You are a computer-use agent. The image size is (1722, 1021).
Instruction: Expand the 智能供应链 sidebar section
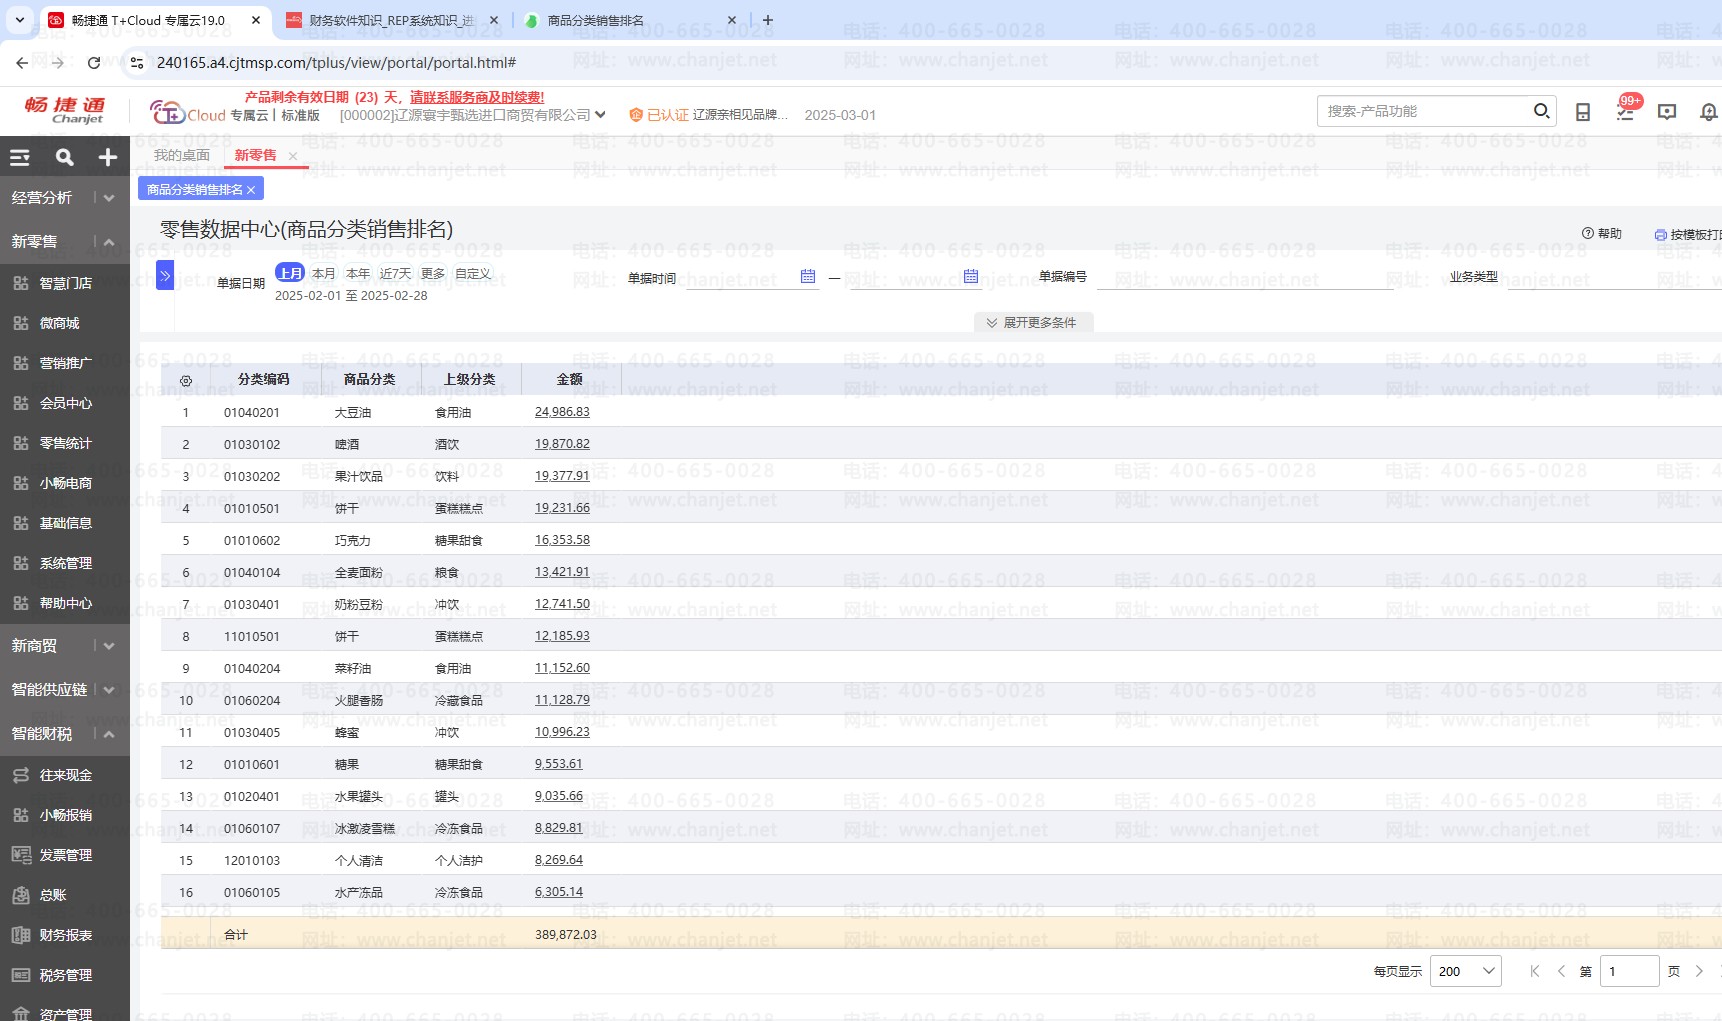click(109, 690)
